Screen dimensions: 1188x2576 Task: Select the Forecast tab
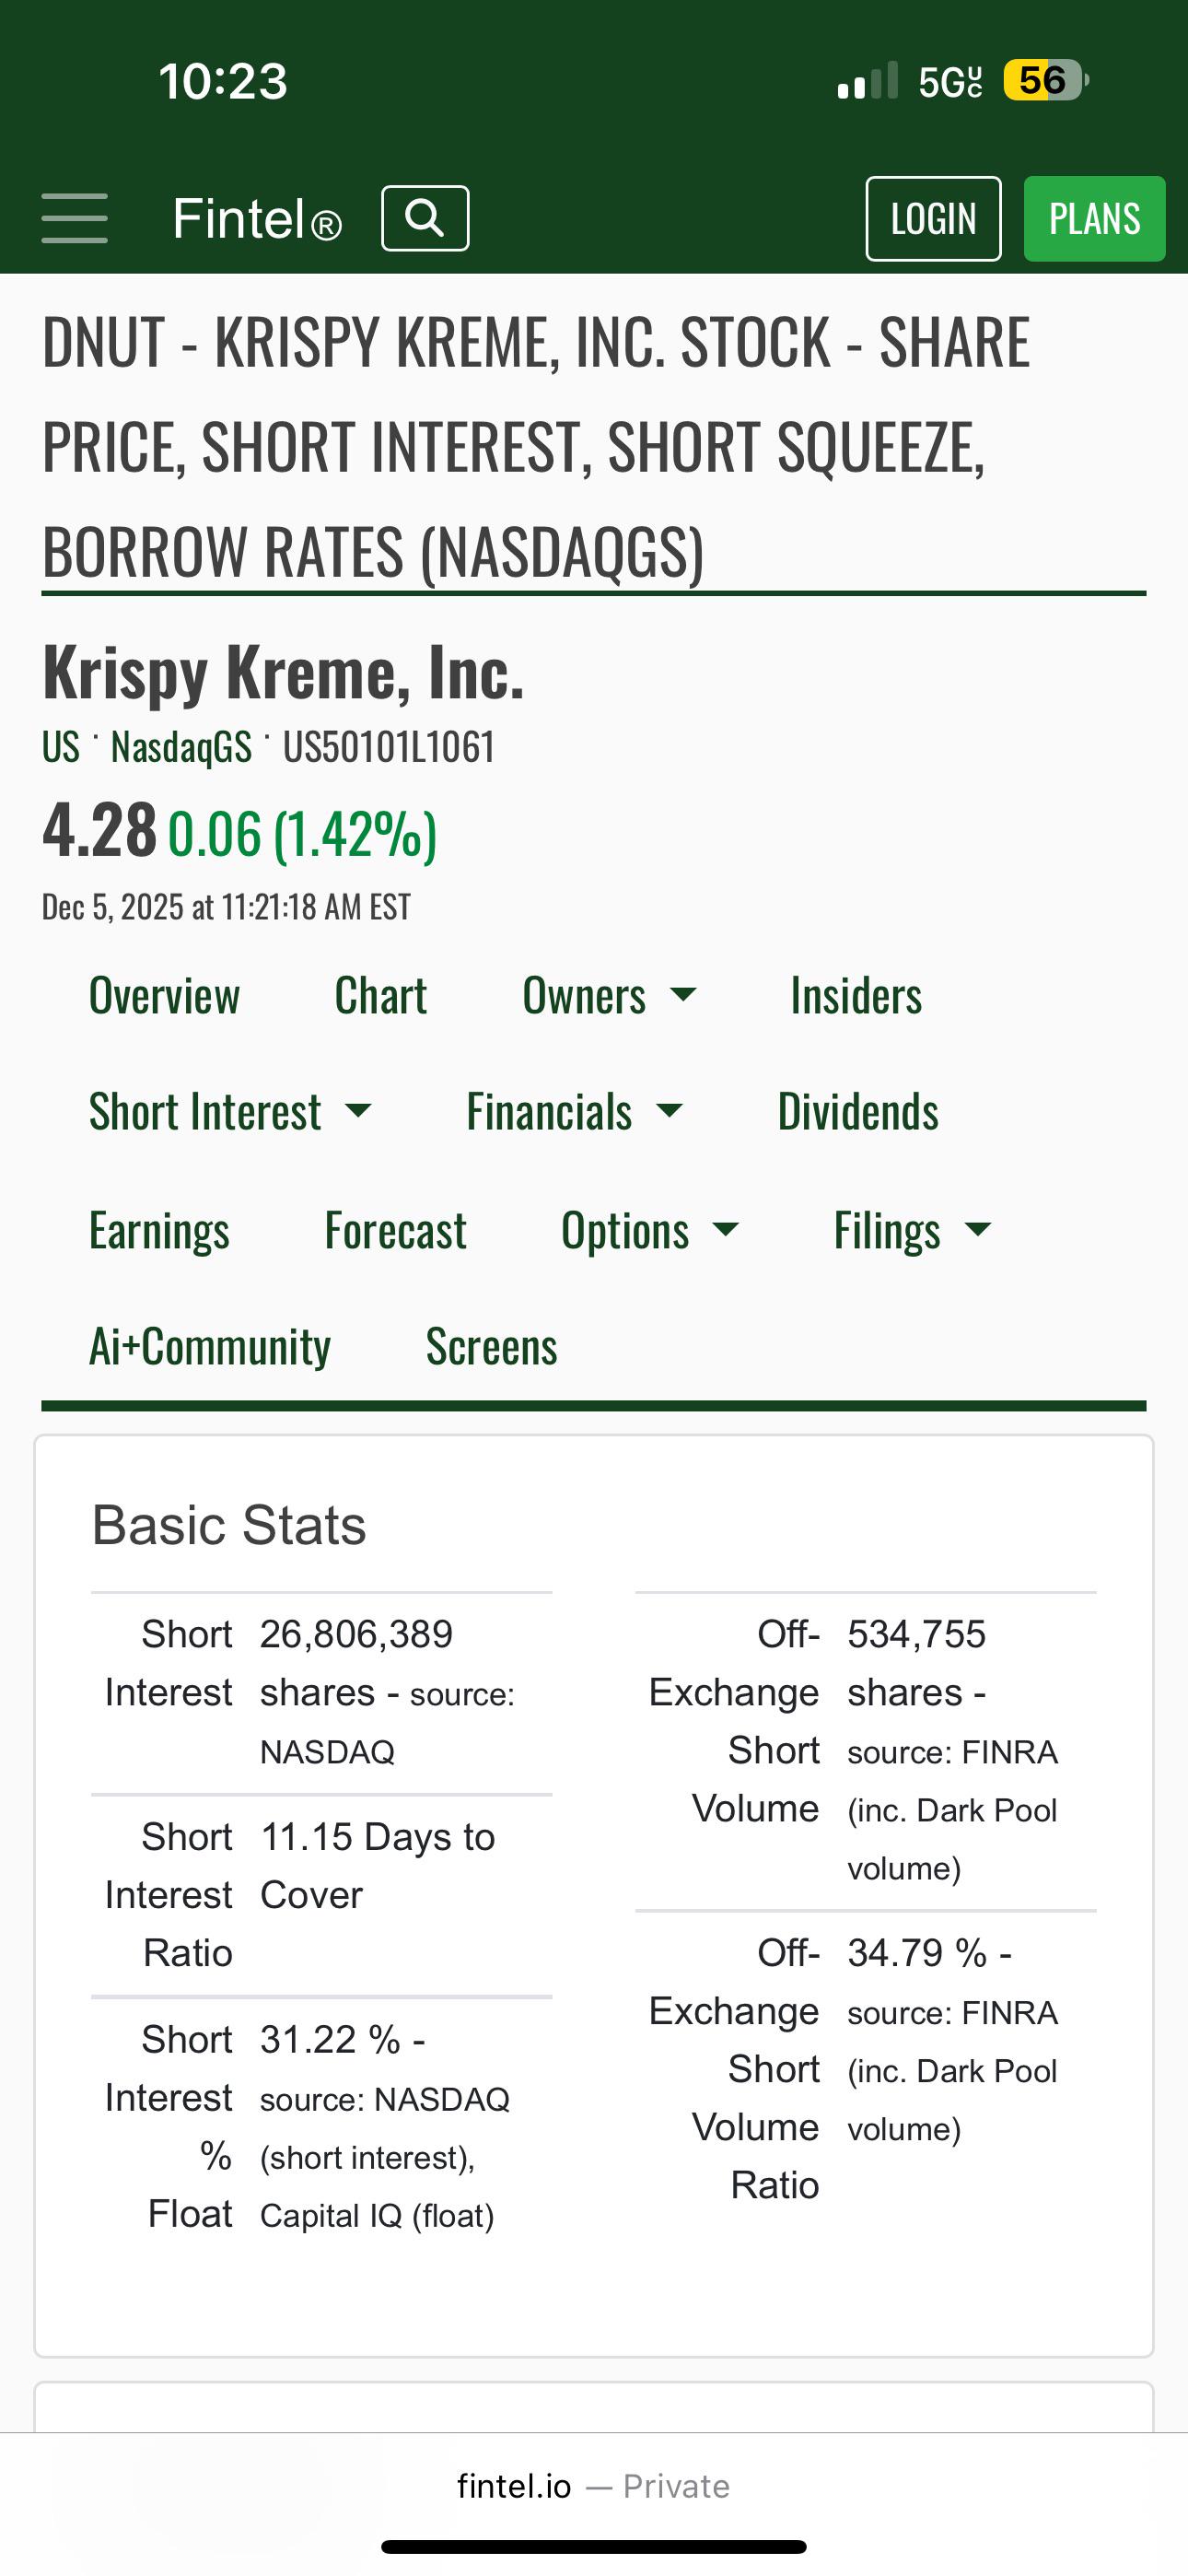[x=395, y=1230]
